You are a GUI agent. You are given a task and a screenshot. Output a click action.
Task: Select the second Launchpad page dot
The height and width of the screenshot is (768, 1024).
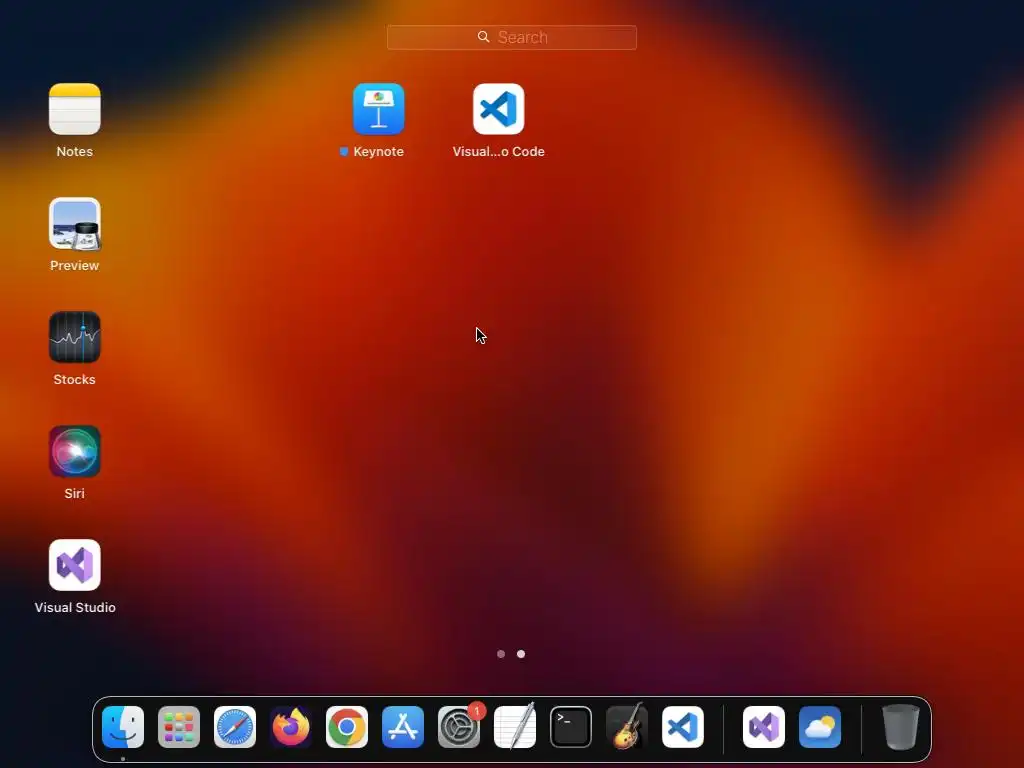pos(520,654)
